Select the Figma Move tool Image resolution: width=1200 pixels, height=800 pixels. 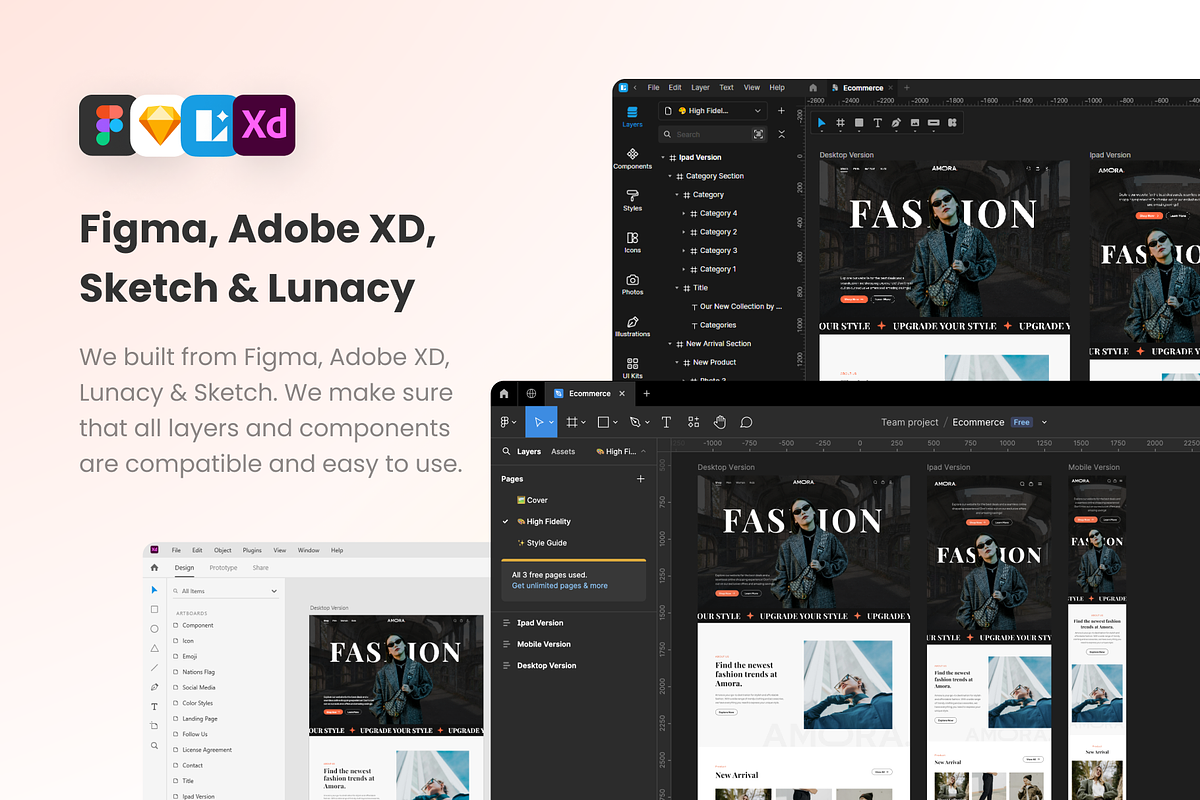538,422
